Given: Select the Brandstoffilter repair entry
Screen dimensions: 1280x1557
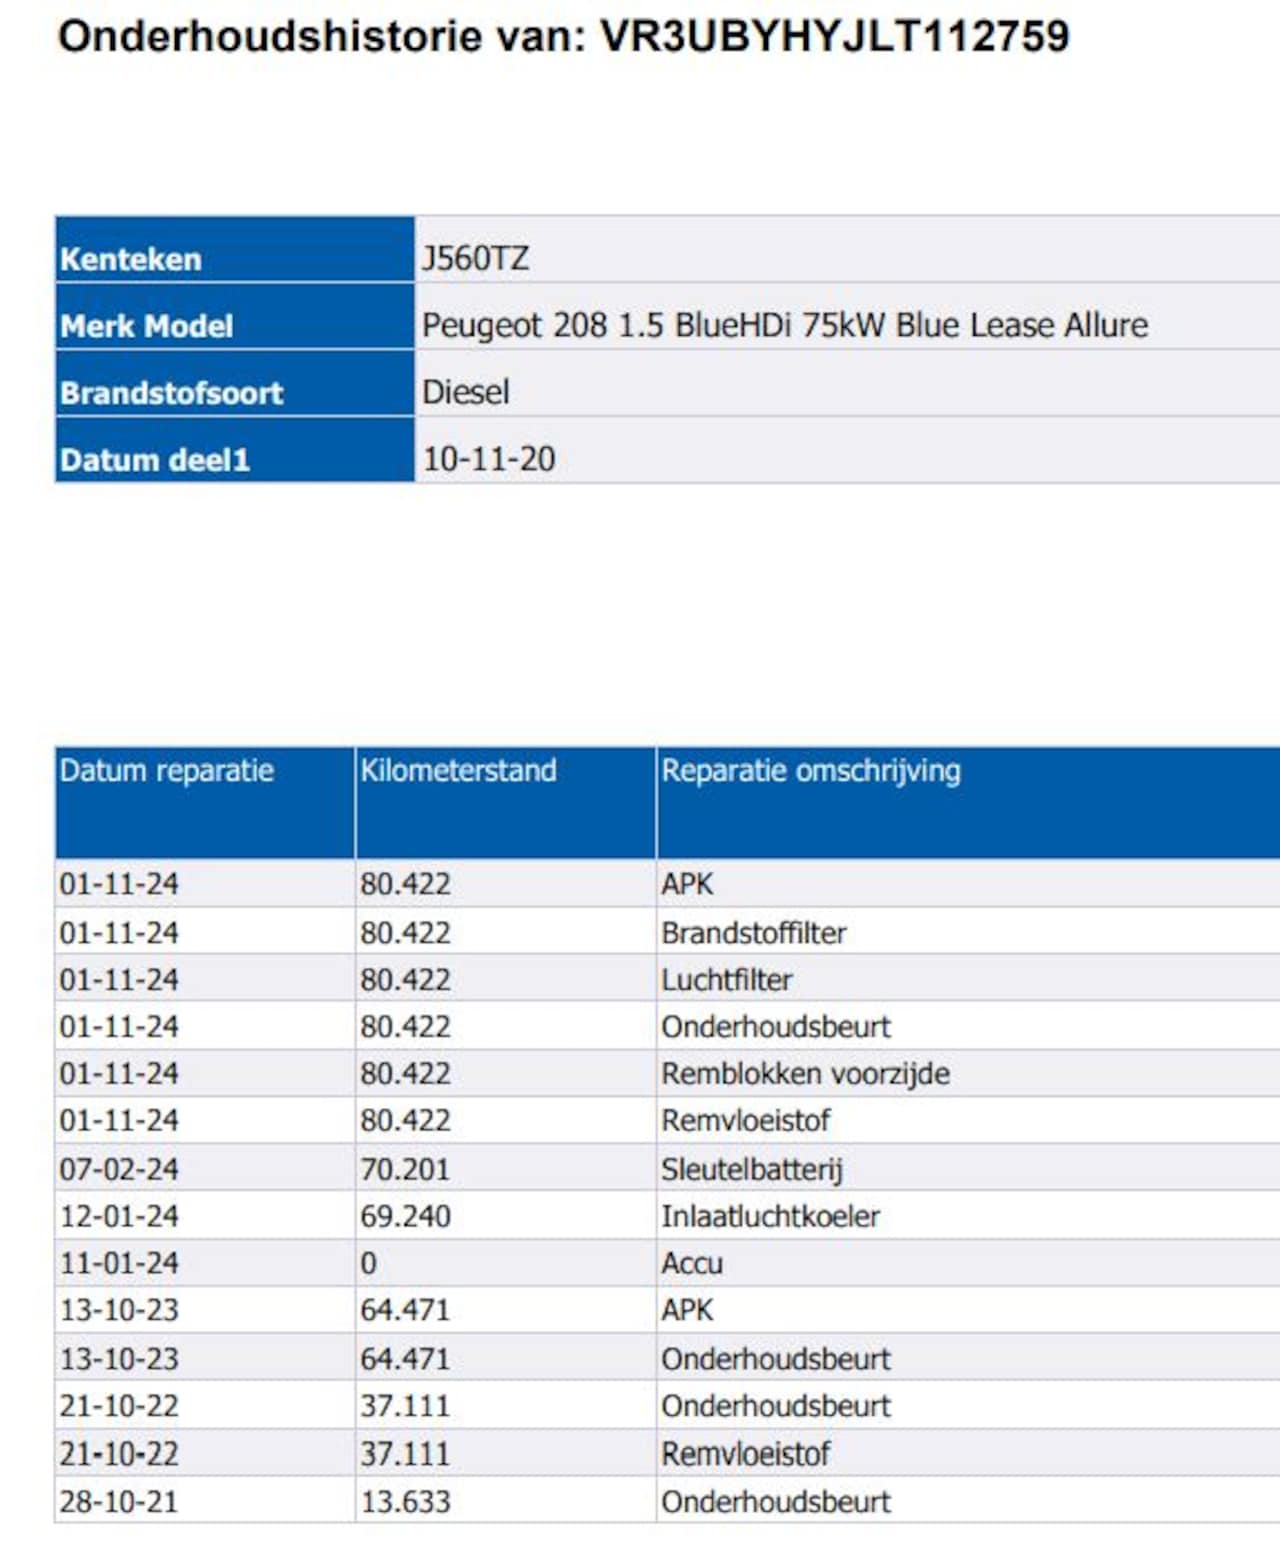Looking at the screenshot, I should pos(753,933).
